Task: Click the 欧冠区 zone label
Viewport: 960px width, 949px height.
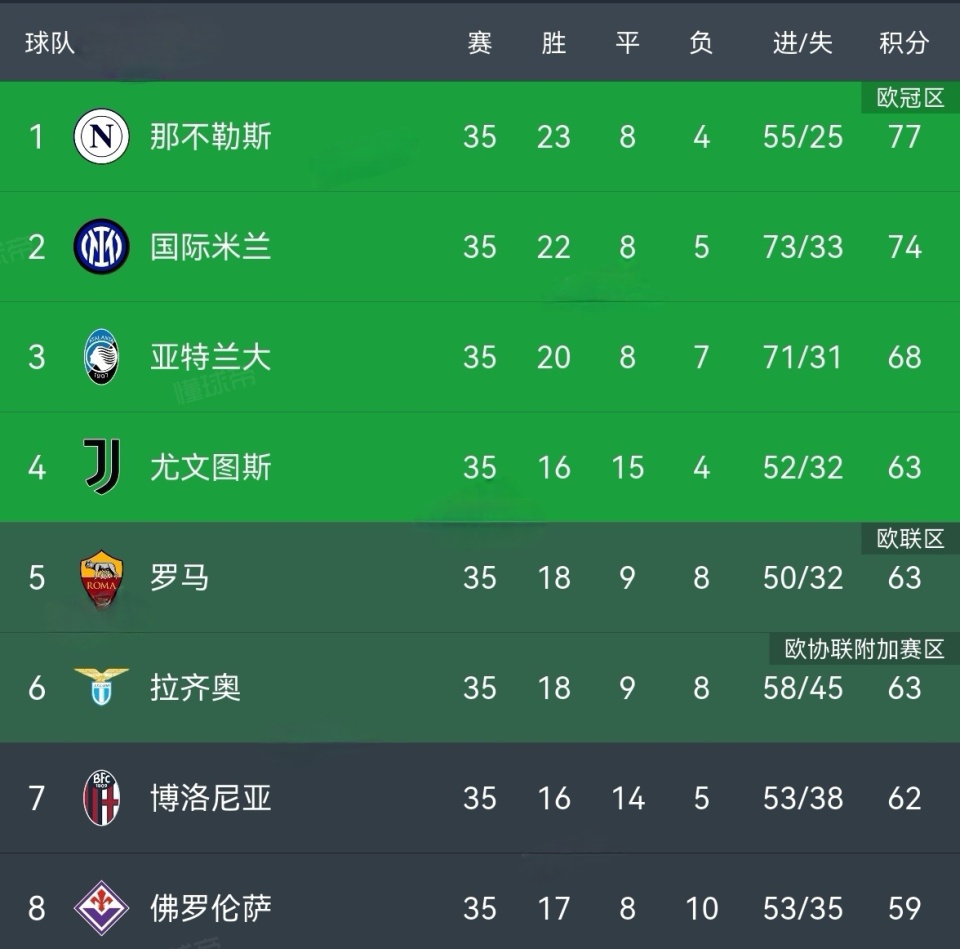Action: [910, 98]
